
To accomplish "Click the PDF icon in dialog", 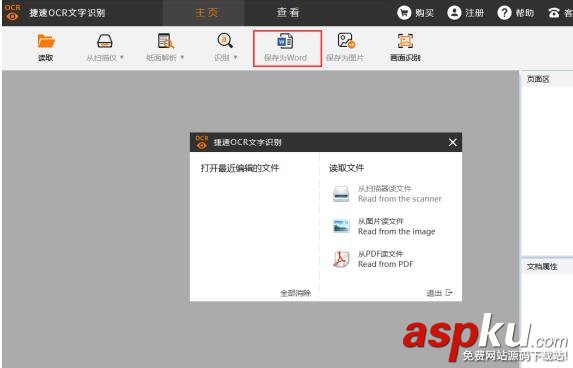I will (341, 259).
